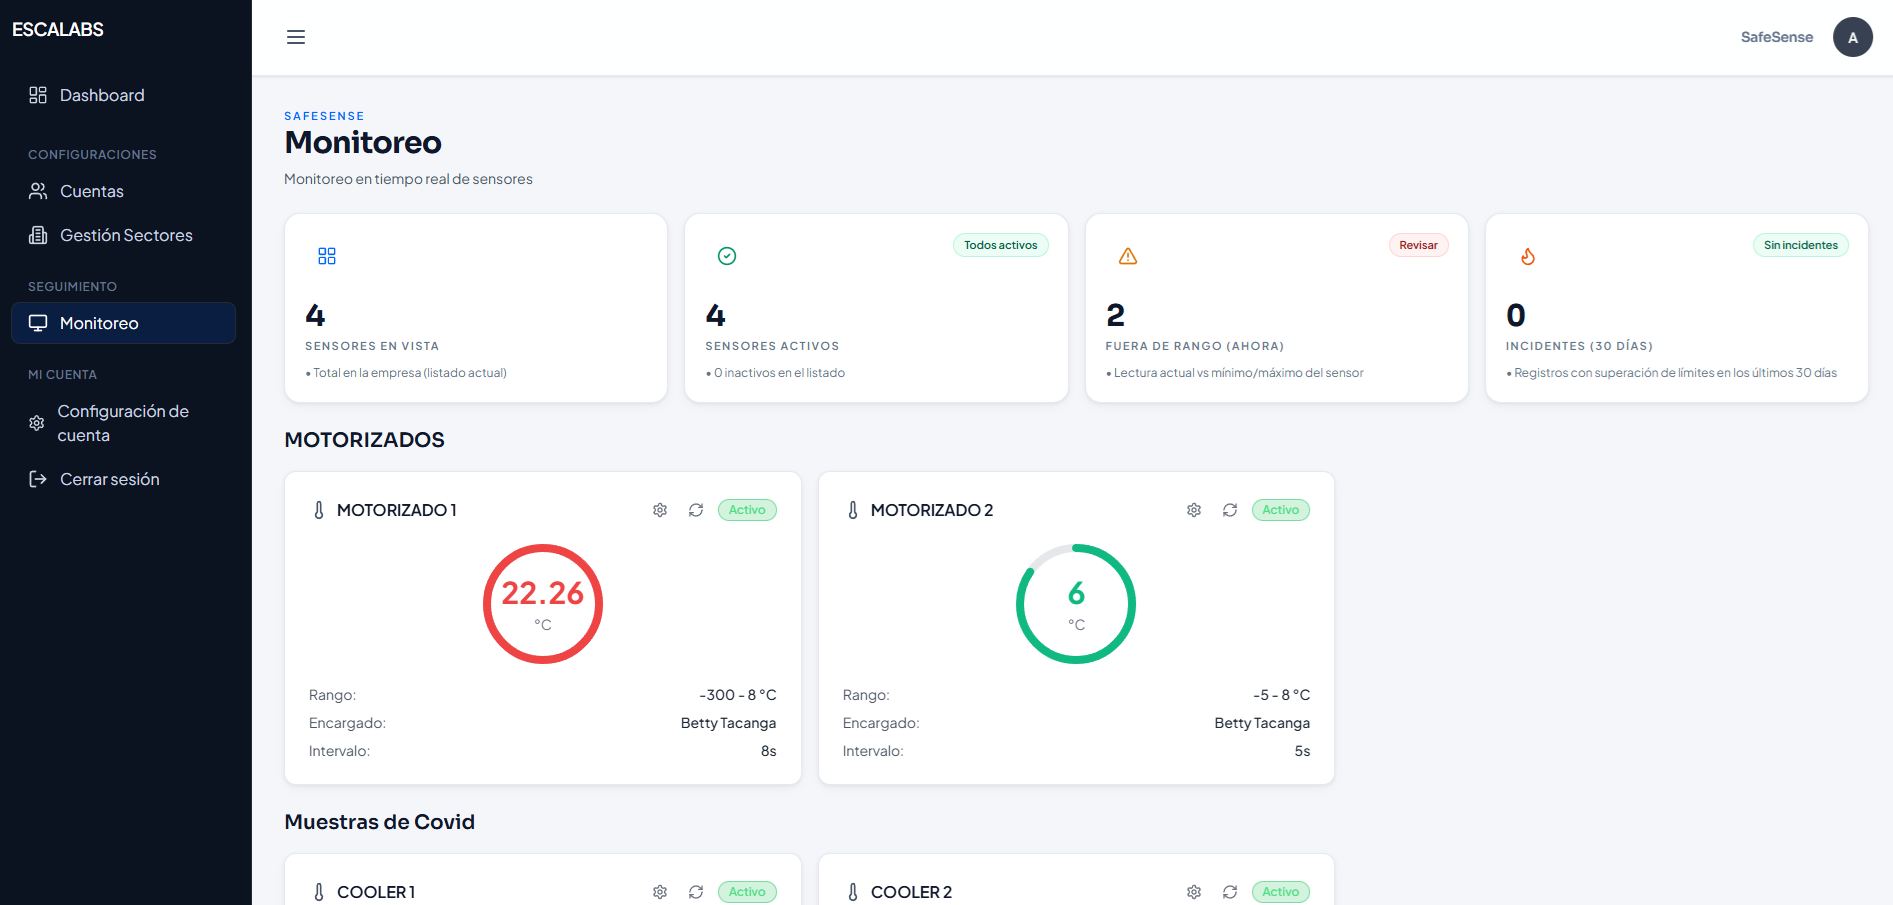The width and height of the screenshot is (1893, 905).
Task: Click the MOTORIZADOS section heading
Action: (364, 440)
